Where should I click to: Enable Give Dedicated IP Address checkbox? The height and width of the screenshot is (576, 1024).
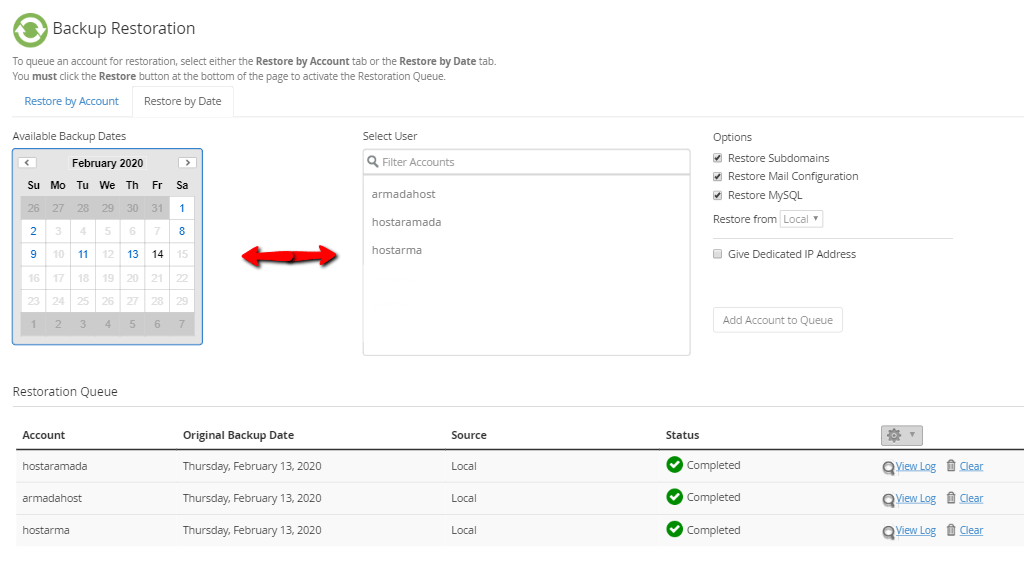point(718,254)
